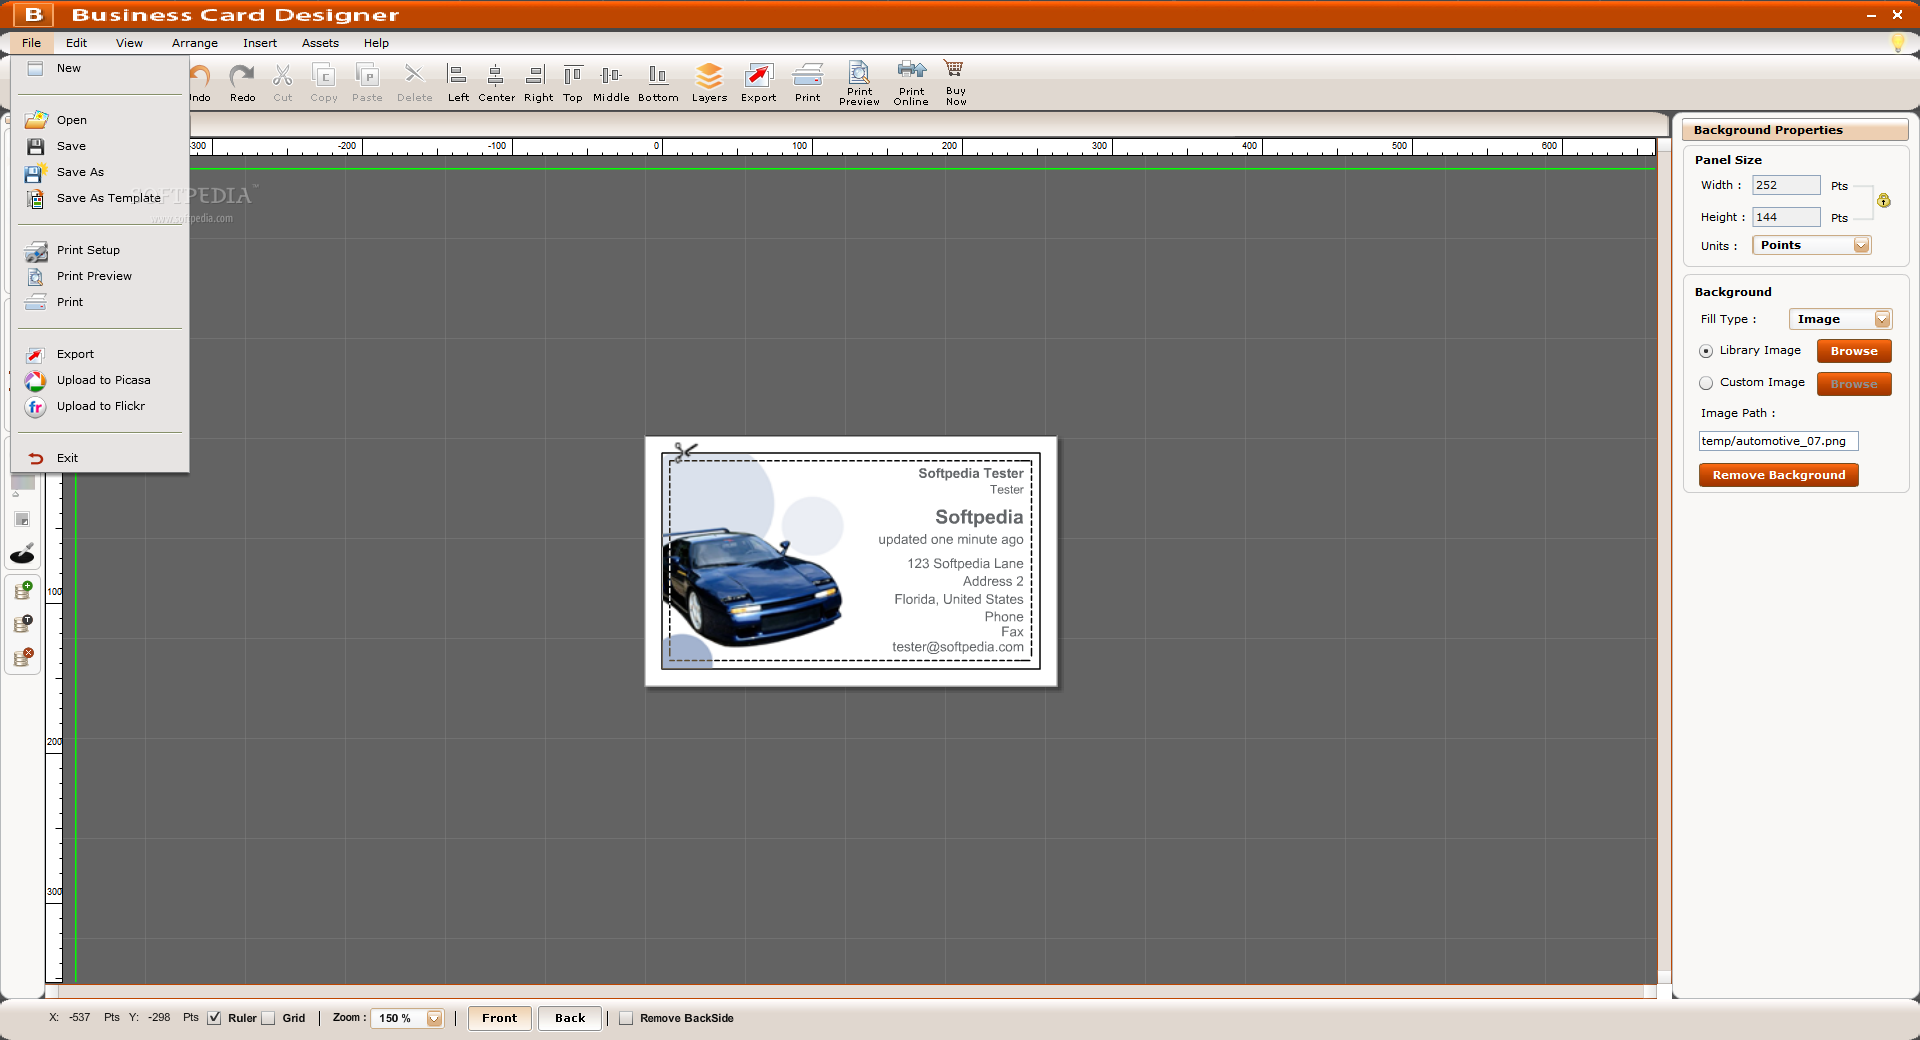Click the add database record icon
Image resolution: width=1920 pixels, height=1040 pixels.
point(23,590)
